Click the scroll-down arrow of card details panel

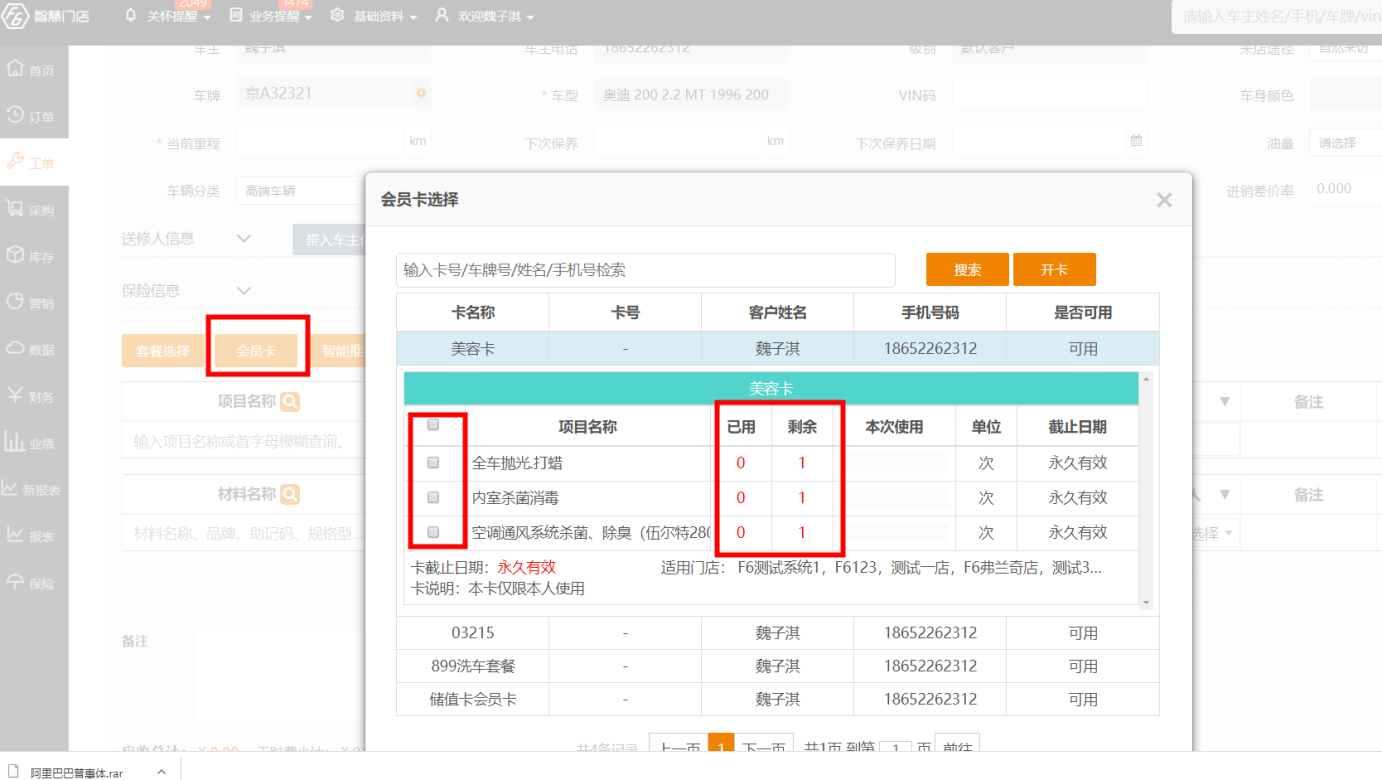(x=1146, y=602)
